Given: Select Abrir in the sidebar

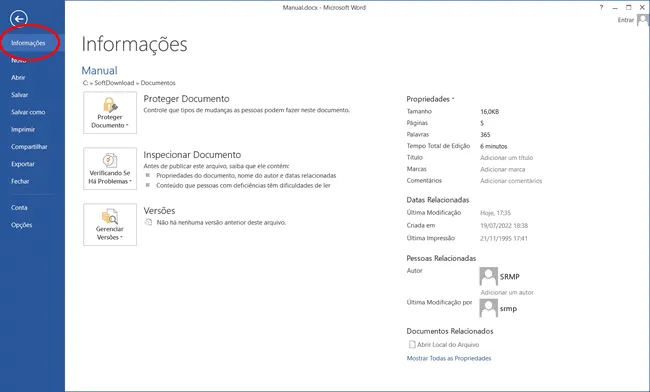Looking at the screenshot, I should pos(18,77).
